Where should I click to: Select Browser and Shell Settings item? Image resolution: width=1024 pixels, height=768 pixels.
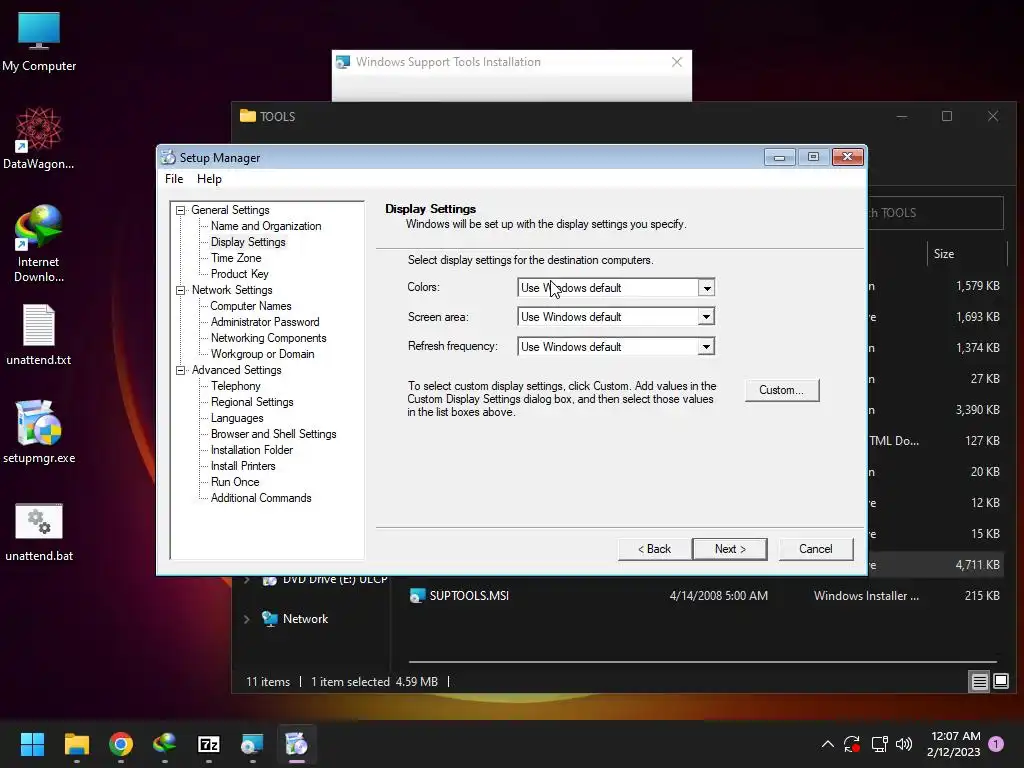274,434
